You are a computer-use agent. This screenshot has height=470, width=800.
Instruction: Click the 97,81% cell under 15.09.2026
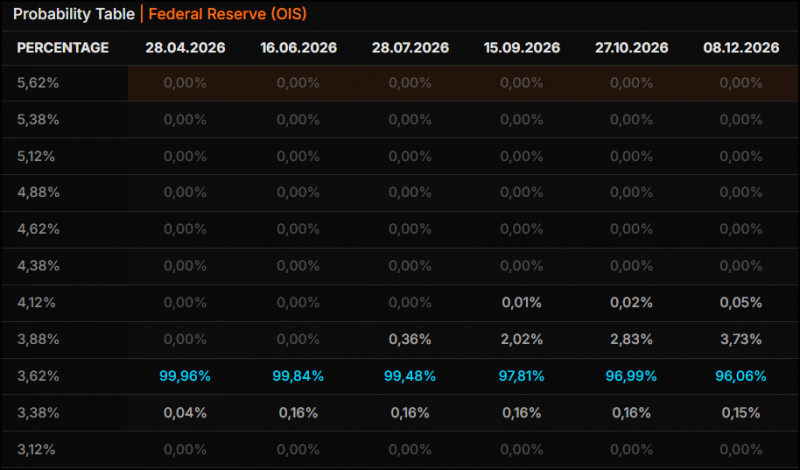(521, 376)
